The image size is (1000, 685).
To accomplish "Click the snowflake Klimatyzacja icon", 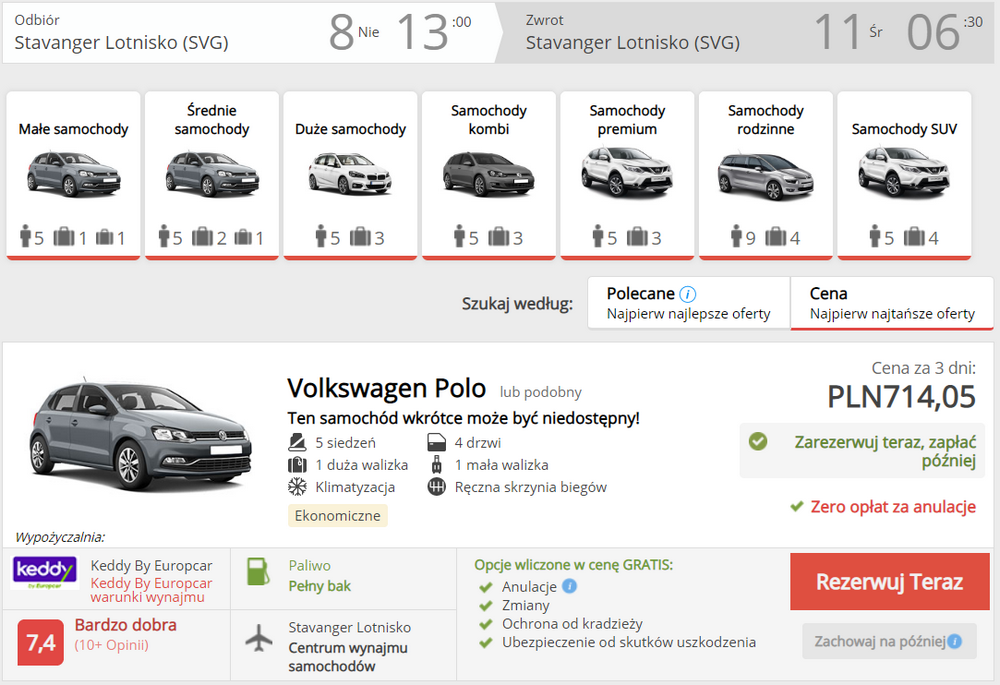I will tap(297, 487).
